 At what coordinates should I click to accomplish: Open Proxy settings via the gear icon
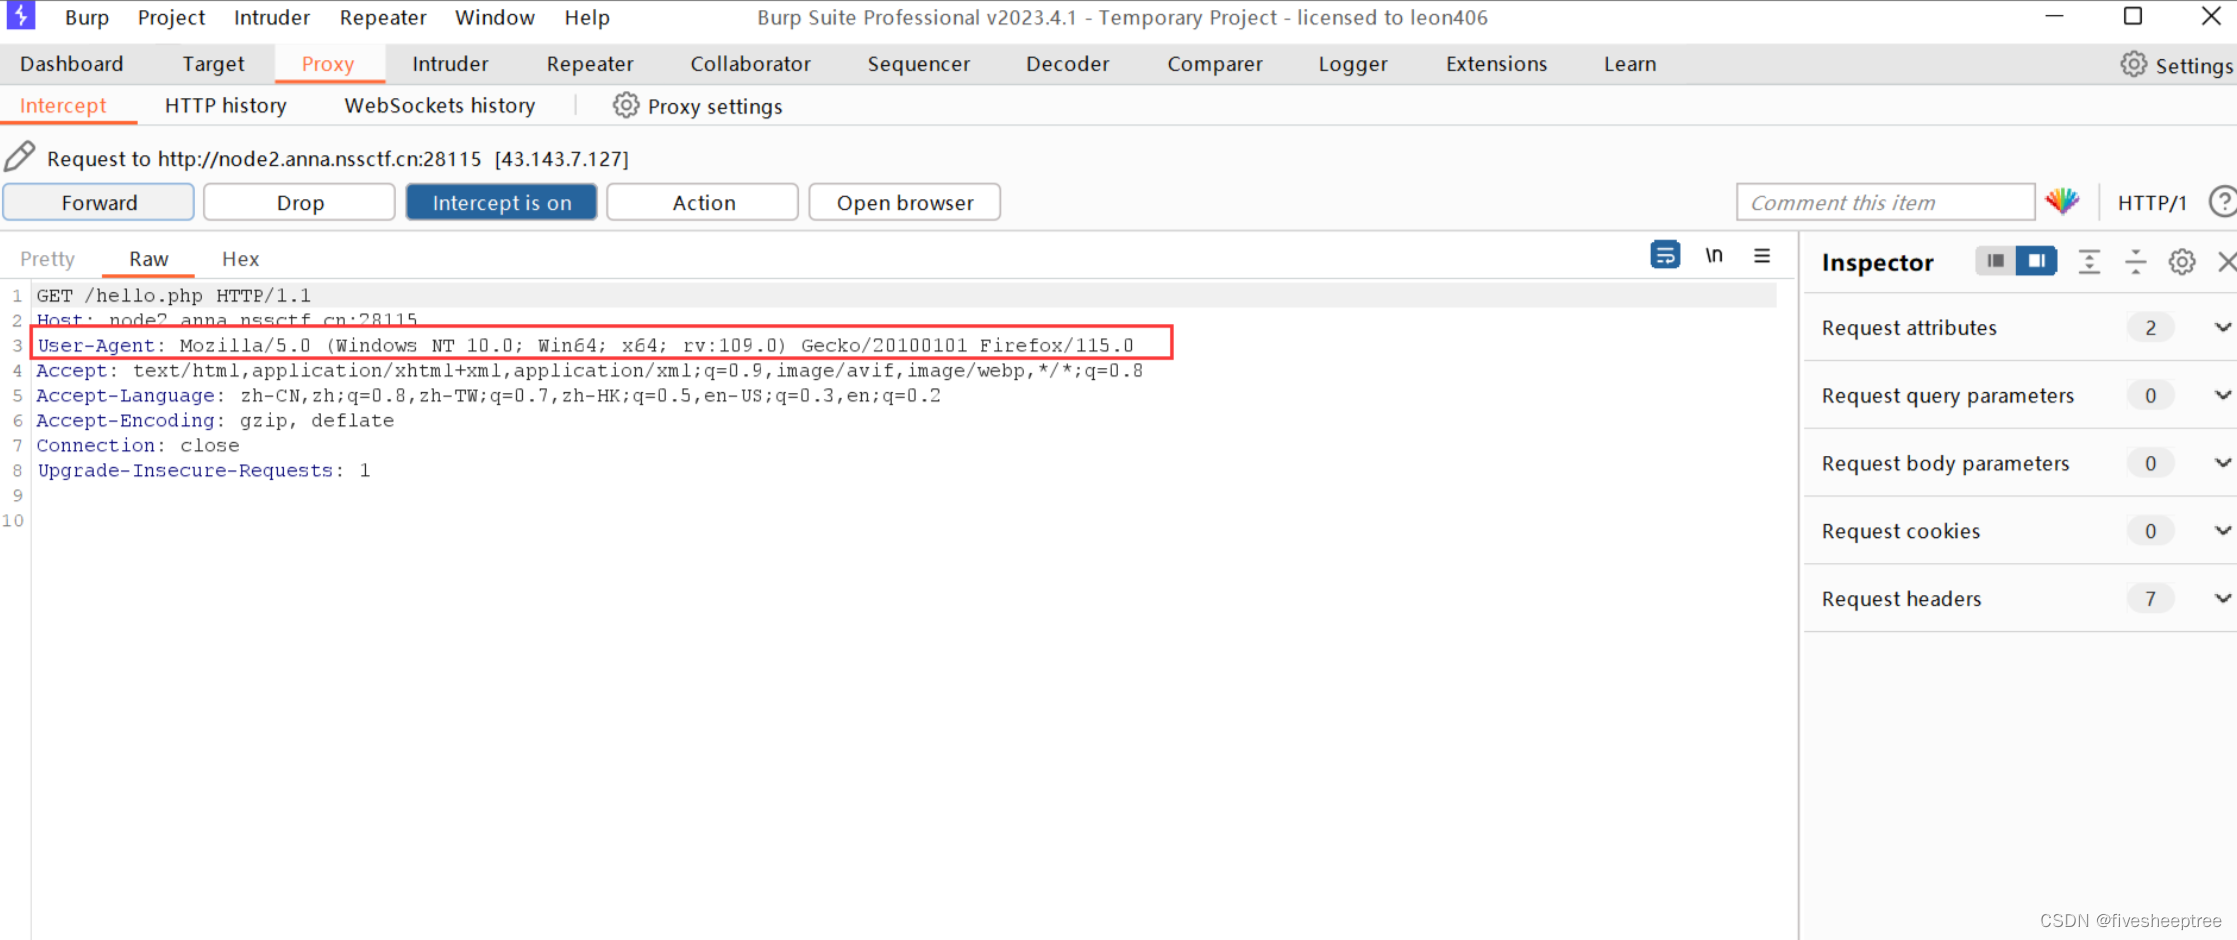click(x=626, y=105)
